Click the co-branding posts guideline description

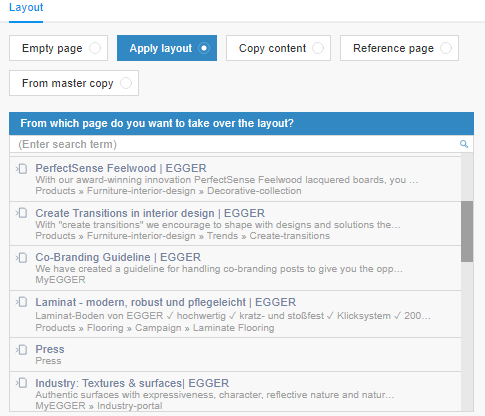pos(219,269)
